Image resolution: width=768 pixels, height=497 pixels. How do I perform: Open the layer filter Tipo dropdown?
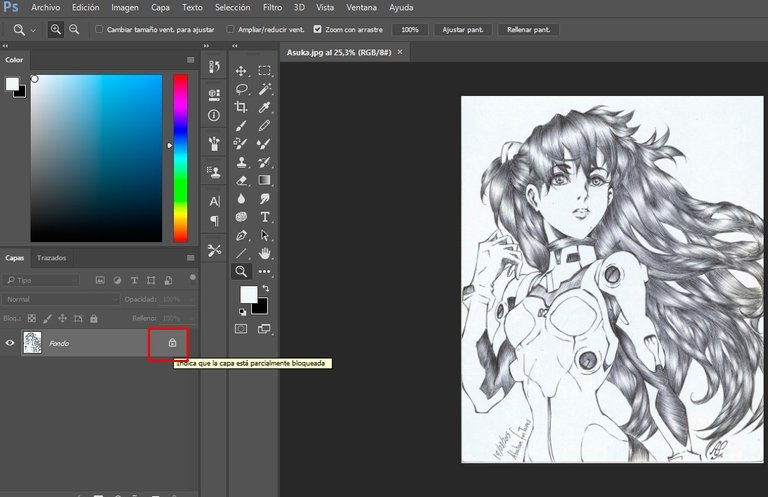point(41,280)
